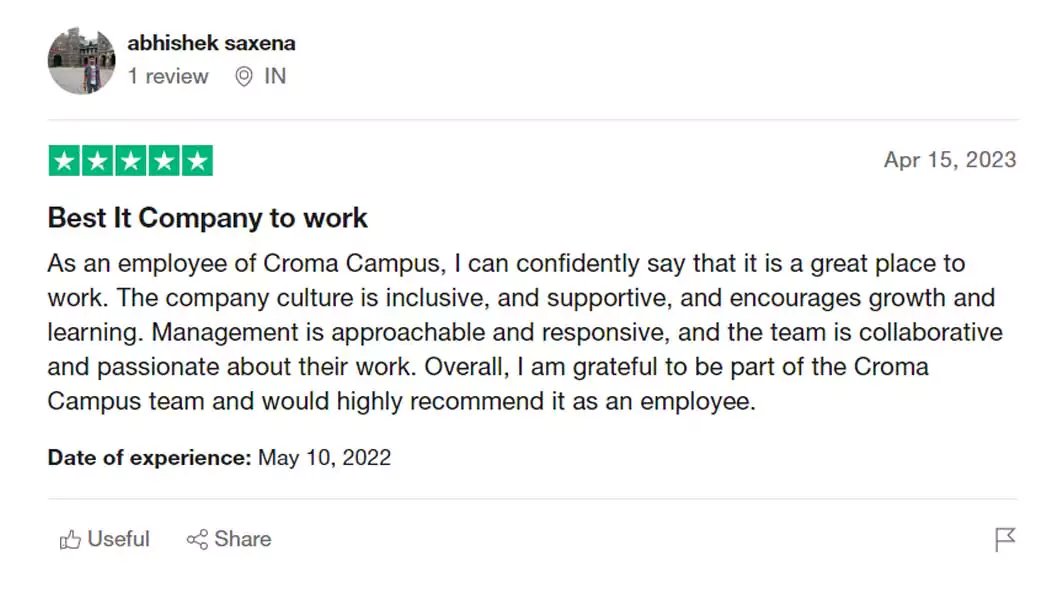Click the location pin icon
1059x589 pixels.
[243, 77]
